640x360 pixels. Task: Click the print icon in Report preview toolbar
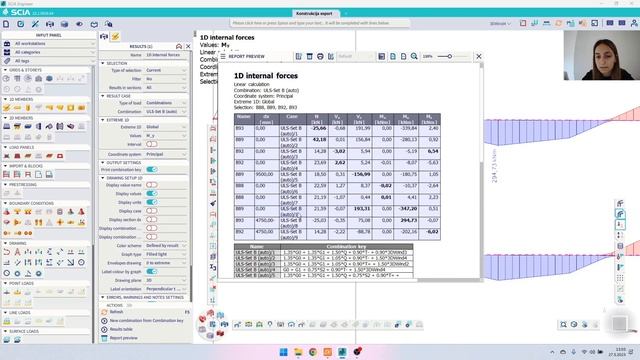pyautogui.click(x=320, y=56)
